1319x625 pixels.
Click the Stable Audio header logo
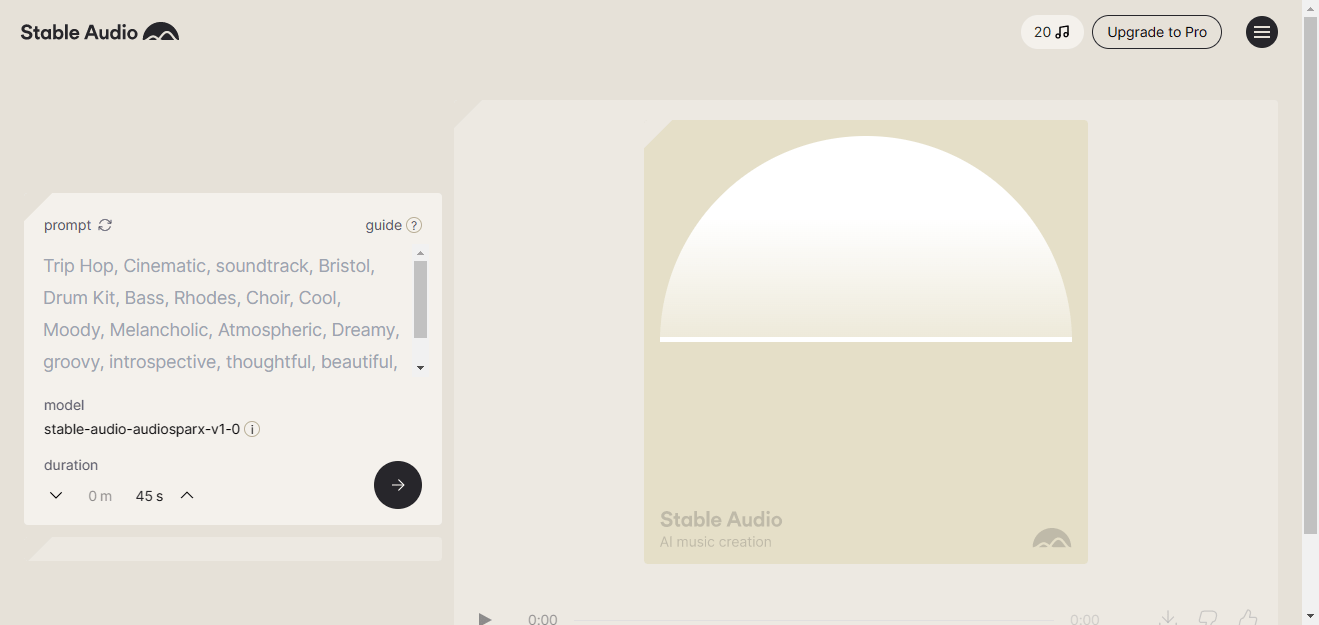(x=98, y=31)
